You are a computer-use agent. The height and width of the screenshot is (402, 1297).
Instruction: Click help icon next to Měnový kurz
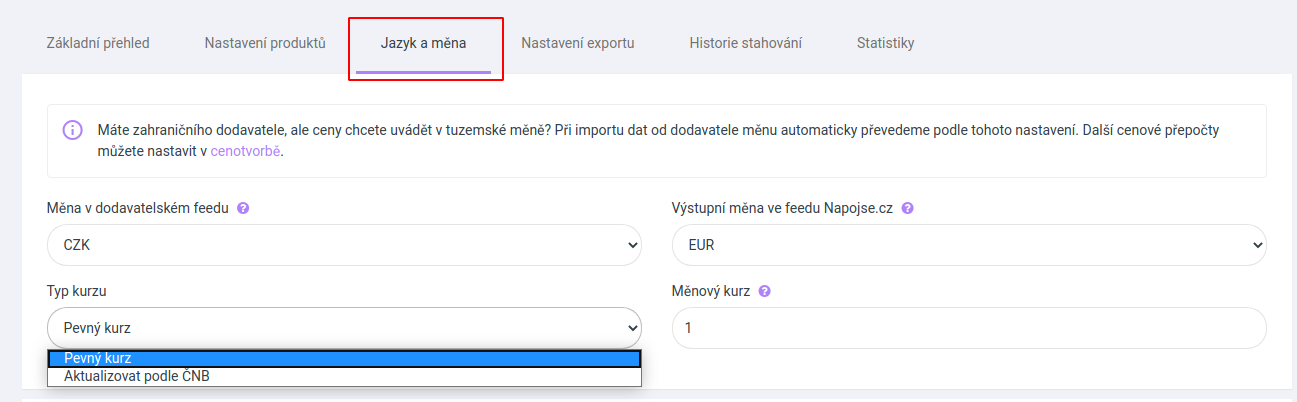click(x=765, y=292)
